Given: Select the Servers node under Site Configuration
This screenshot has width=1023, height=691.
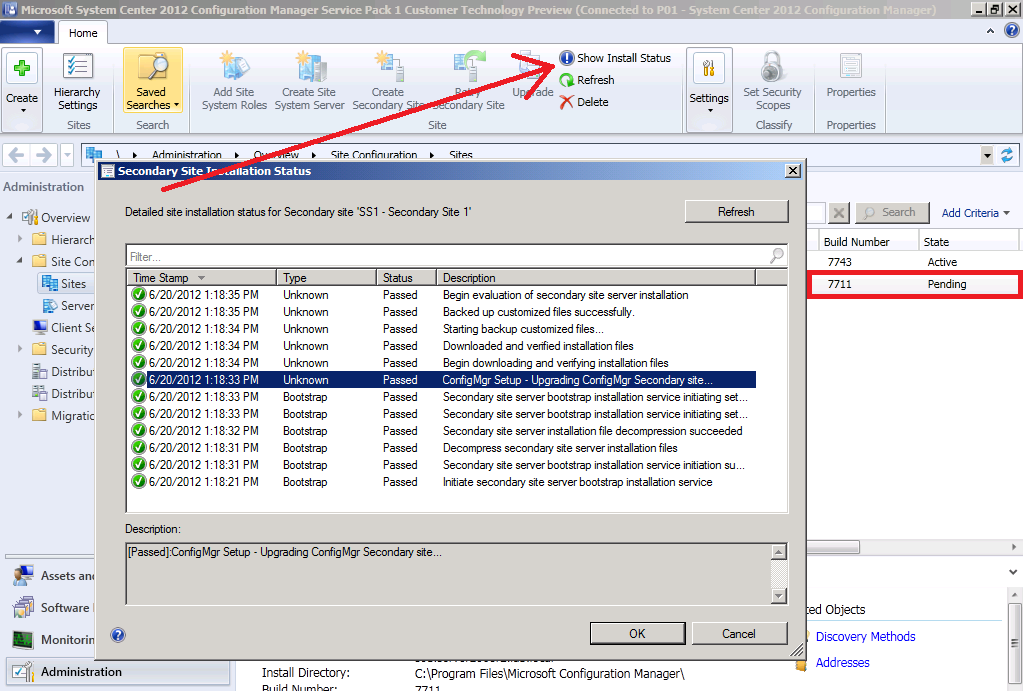Looking at the screenshot, I should [69, 305].
